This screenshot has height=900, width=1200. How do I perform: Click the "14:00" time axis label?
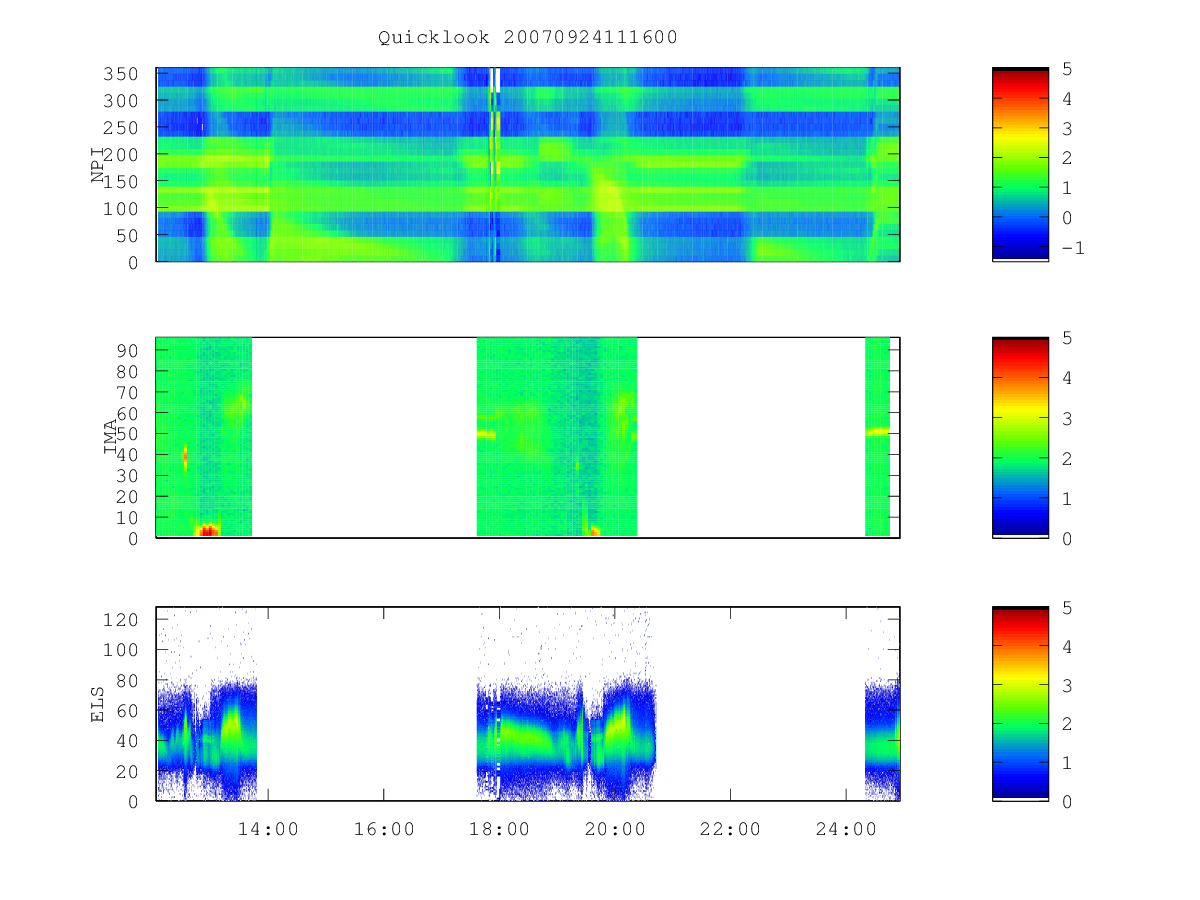pos(268,829)
